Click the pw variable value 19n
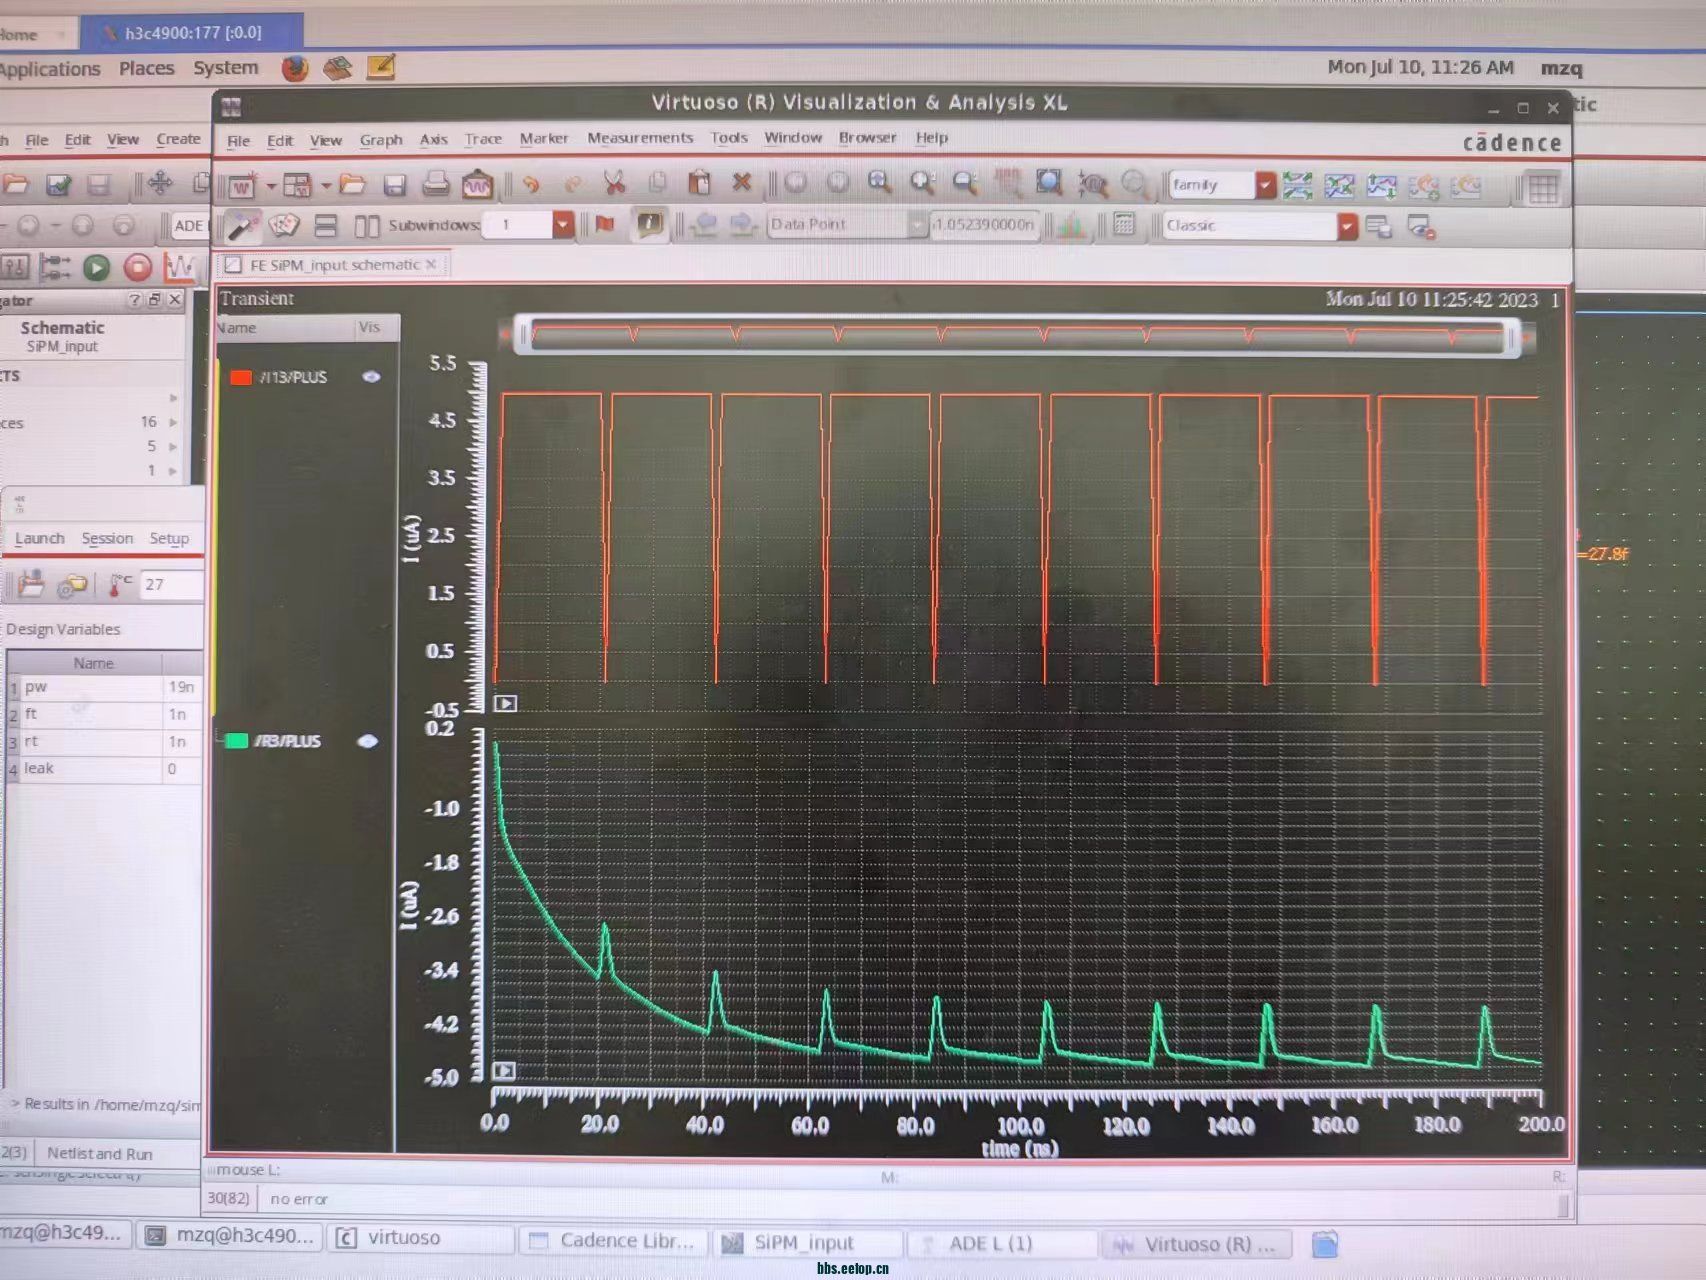Image resolution: width=1706 pixels, height=1280 pixels. [182, 687]
